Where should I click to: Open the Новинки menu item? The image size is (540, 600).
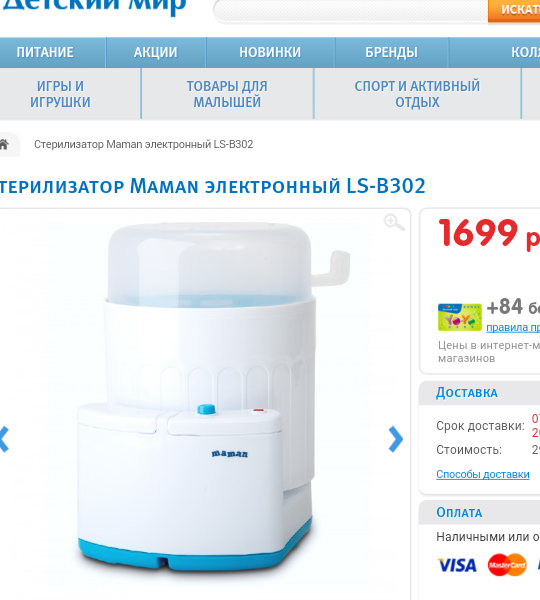tap(270, 52)
